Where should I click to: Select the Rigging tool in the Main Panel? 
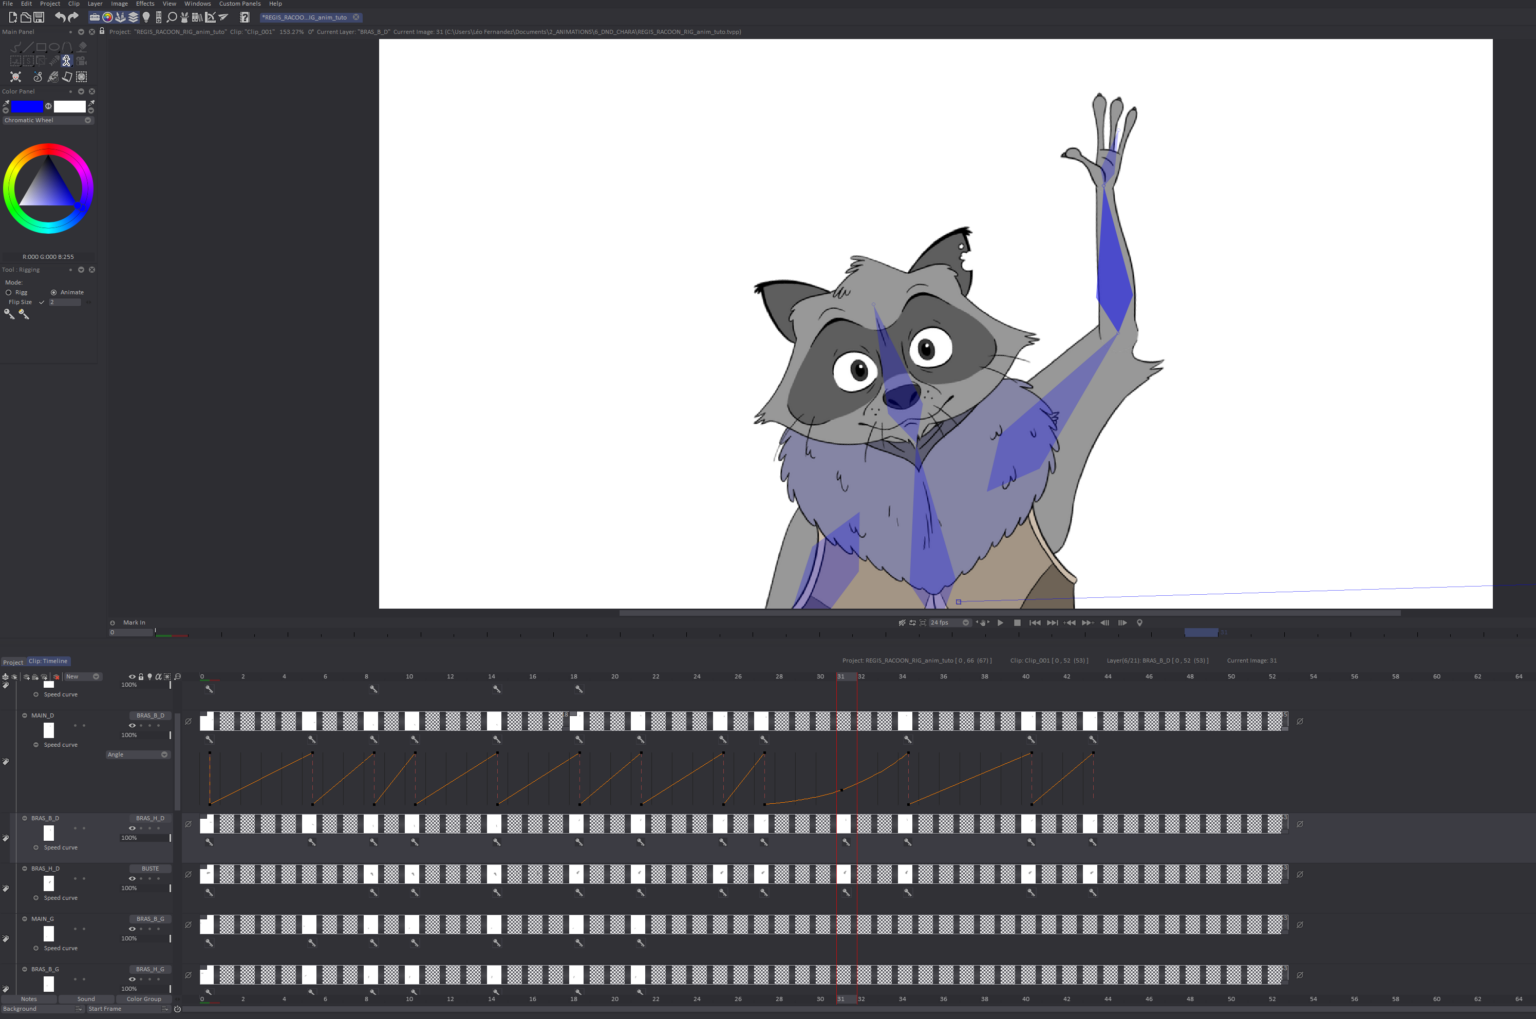67,61
